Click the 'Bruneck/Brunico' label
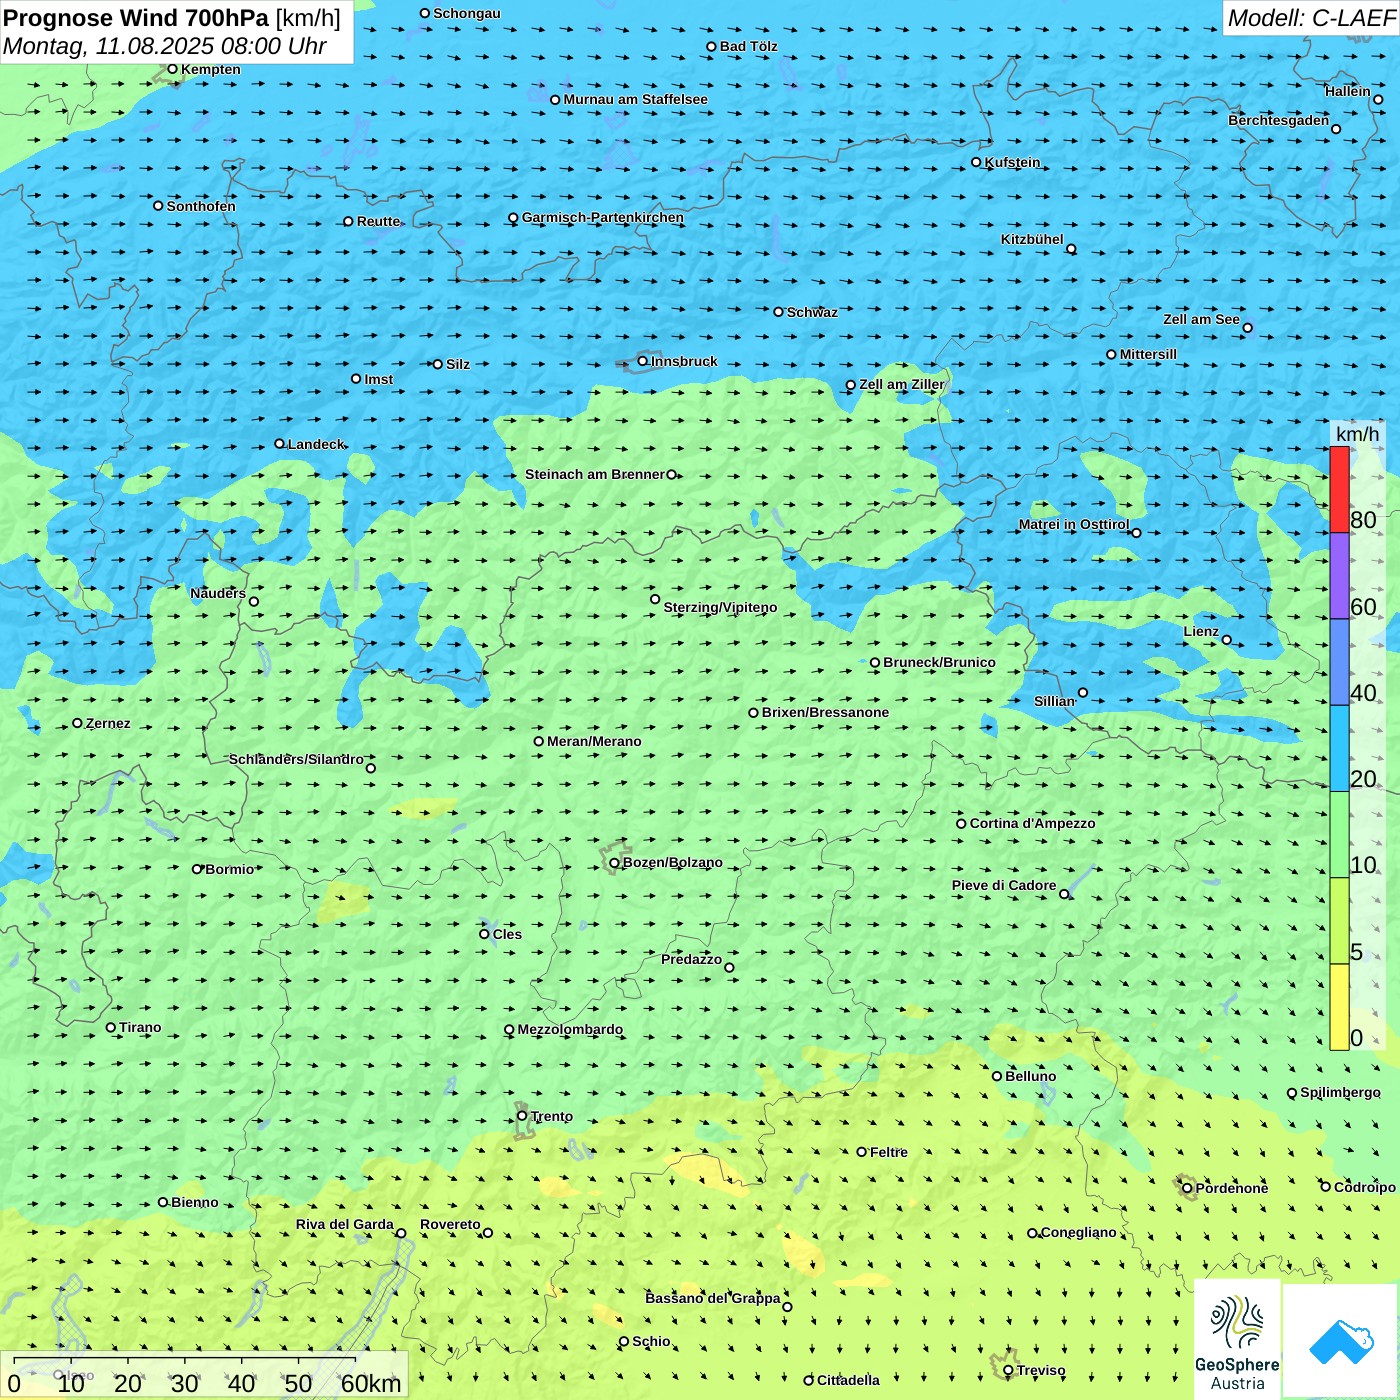The height and width of the screenshot is (1400, 1400). click(939, 662)
